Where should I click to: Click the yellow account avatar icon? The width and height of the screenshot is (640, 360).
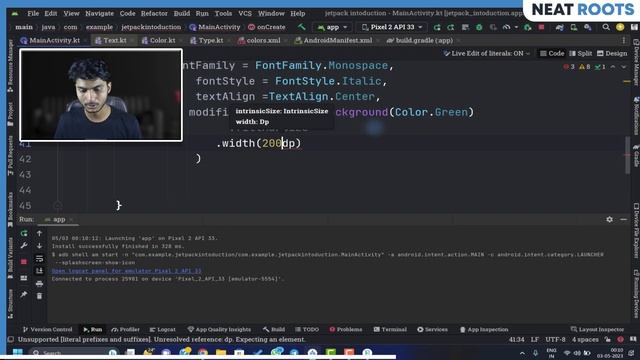point(620,27)
